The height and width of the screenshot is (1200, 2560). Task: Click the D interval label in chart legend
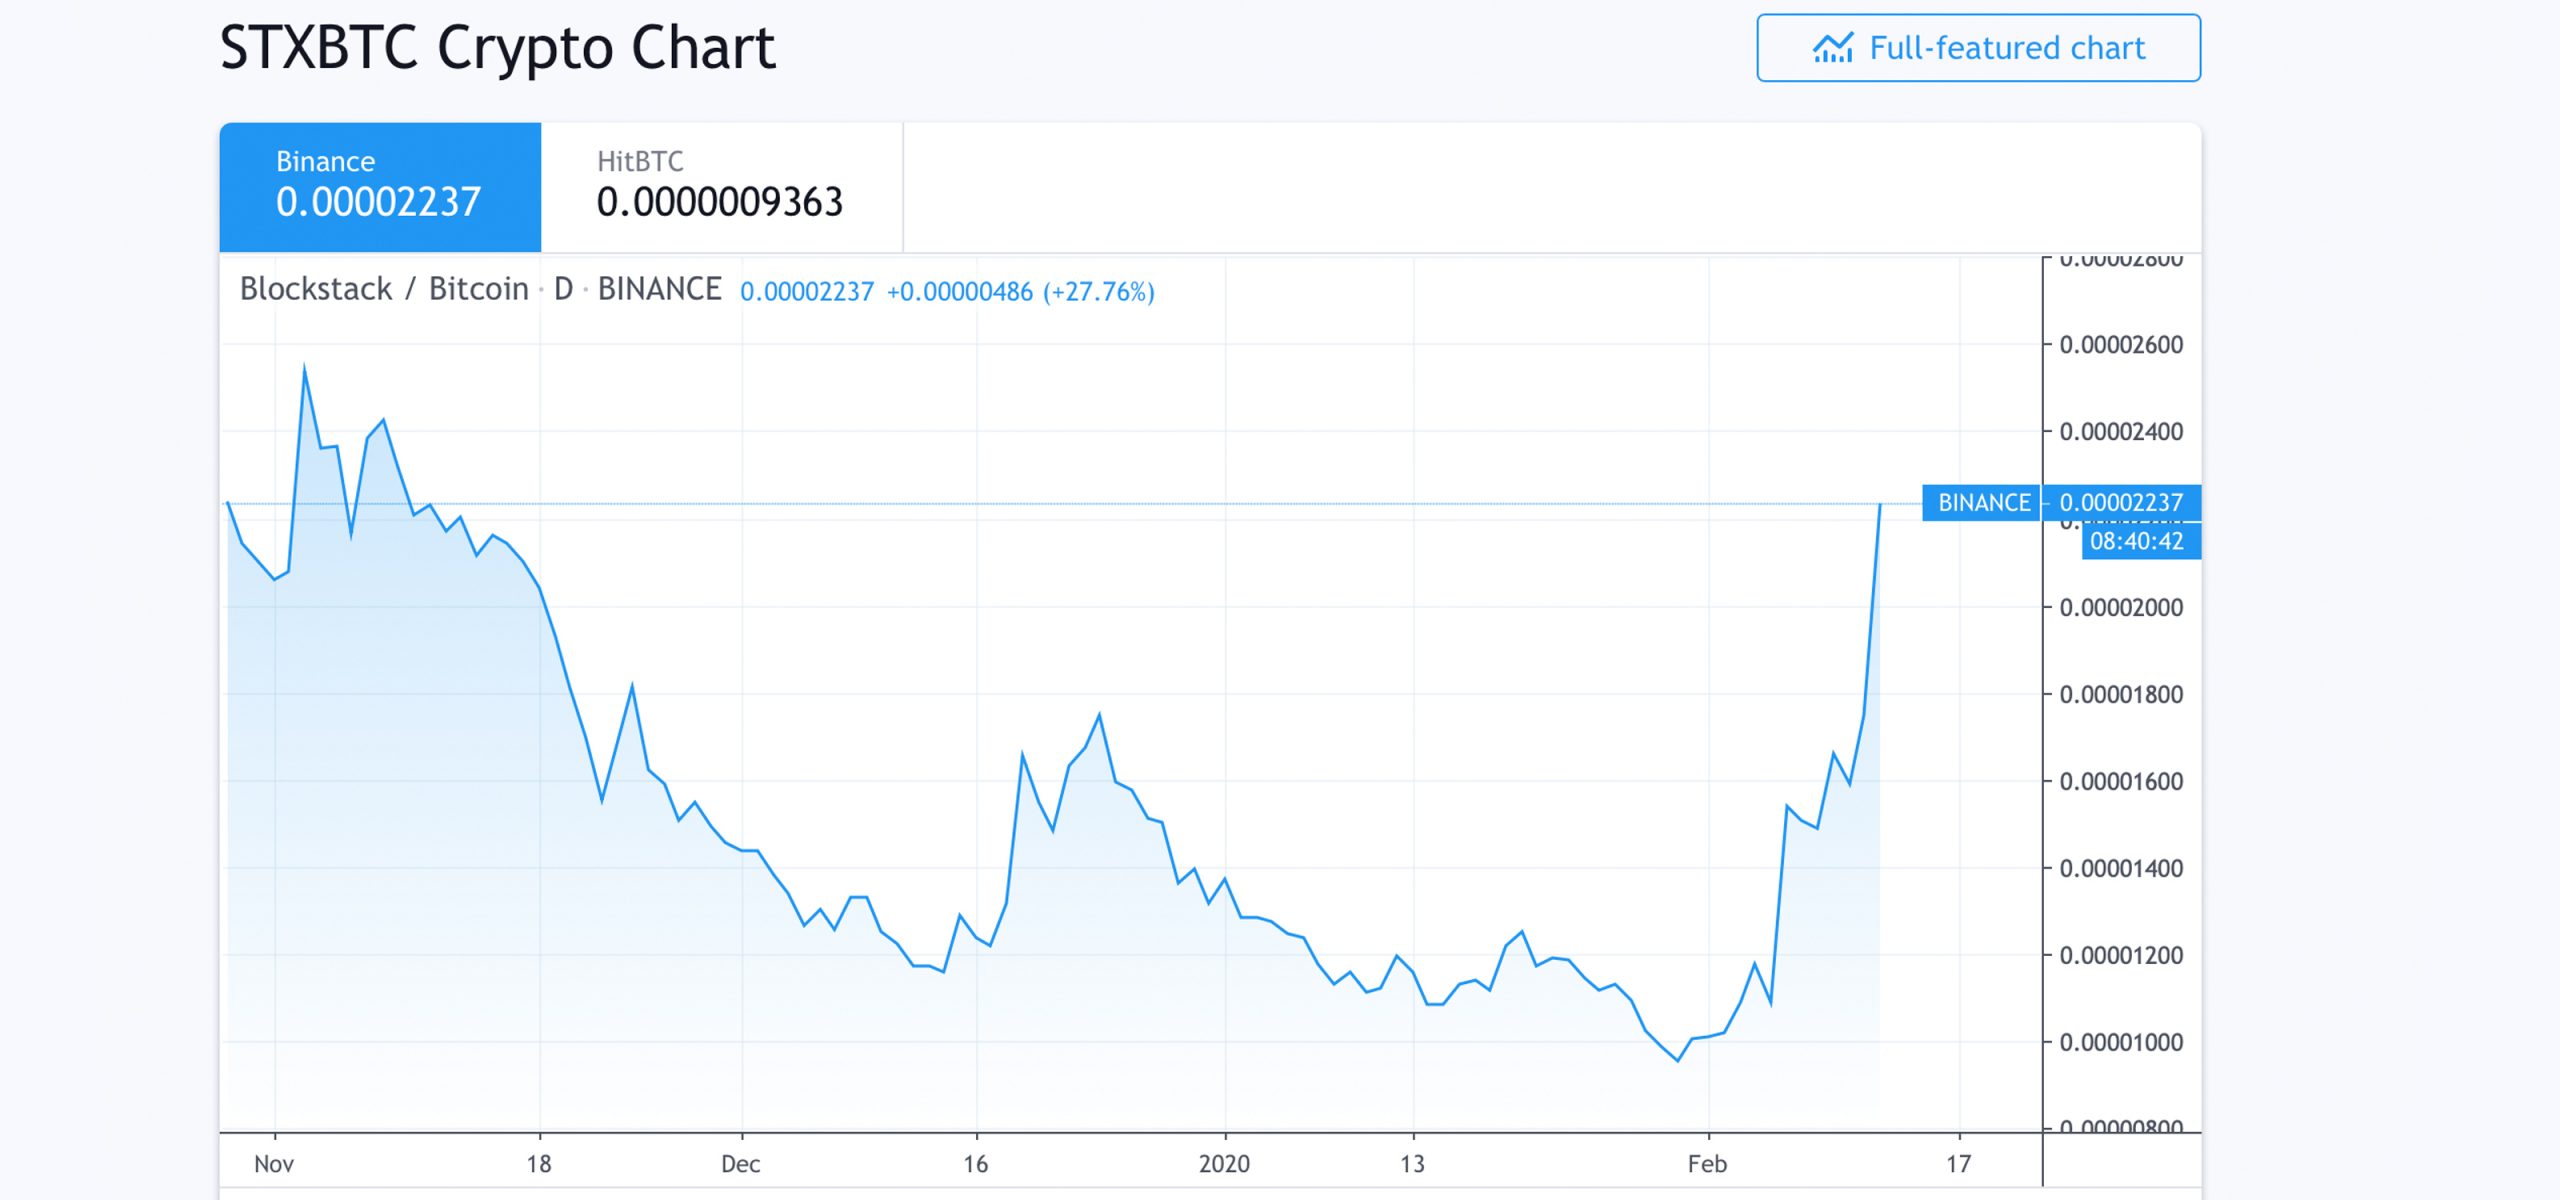click(563, 289)
